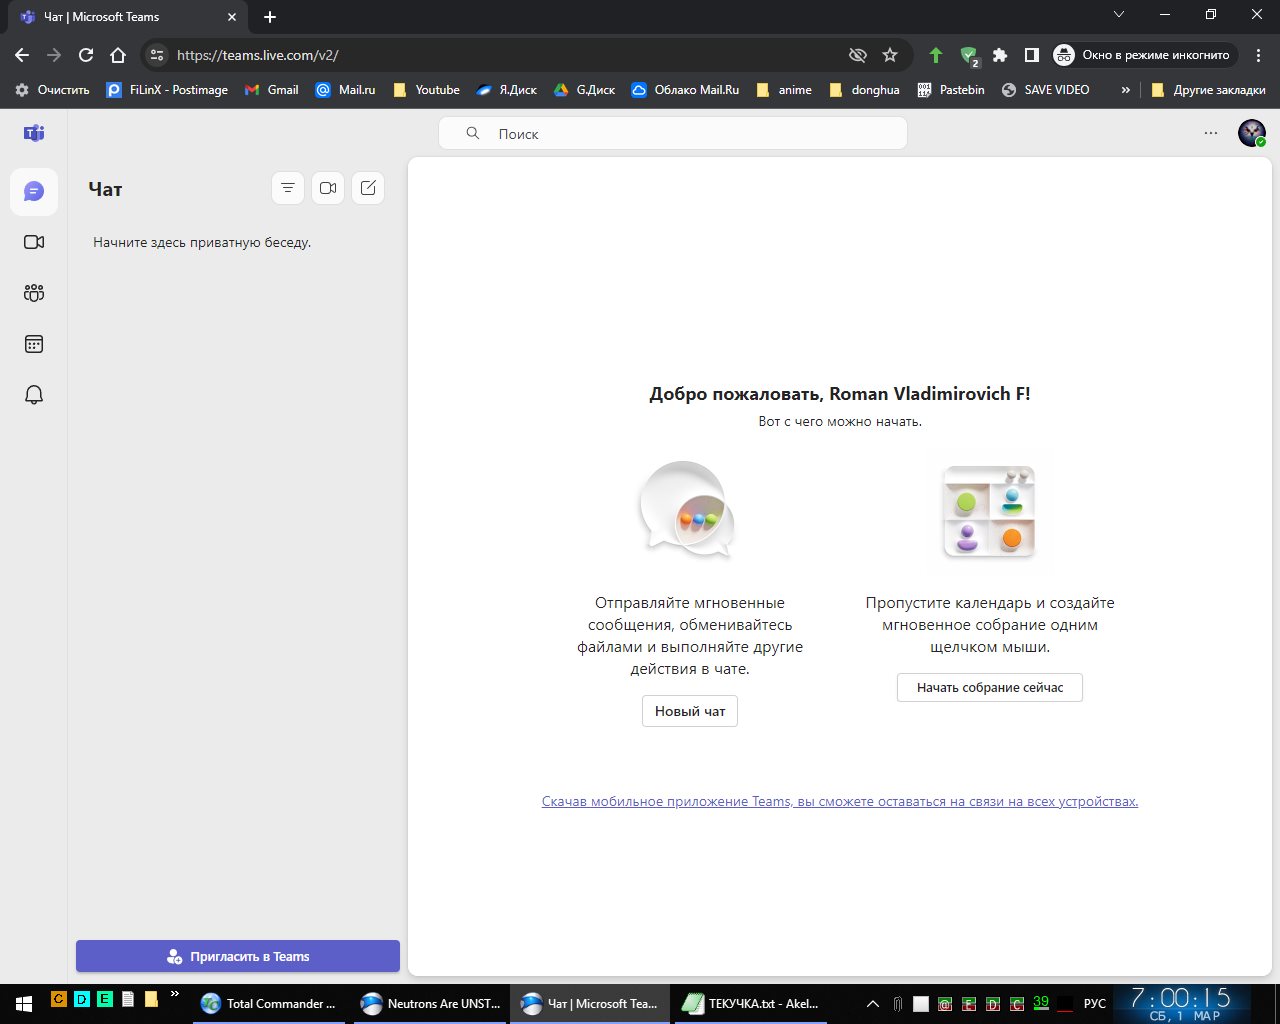Open the taskbar clock showing 7:00:15
1280x1024 pixels.
(1182, 1003)
